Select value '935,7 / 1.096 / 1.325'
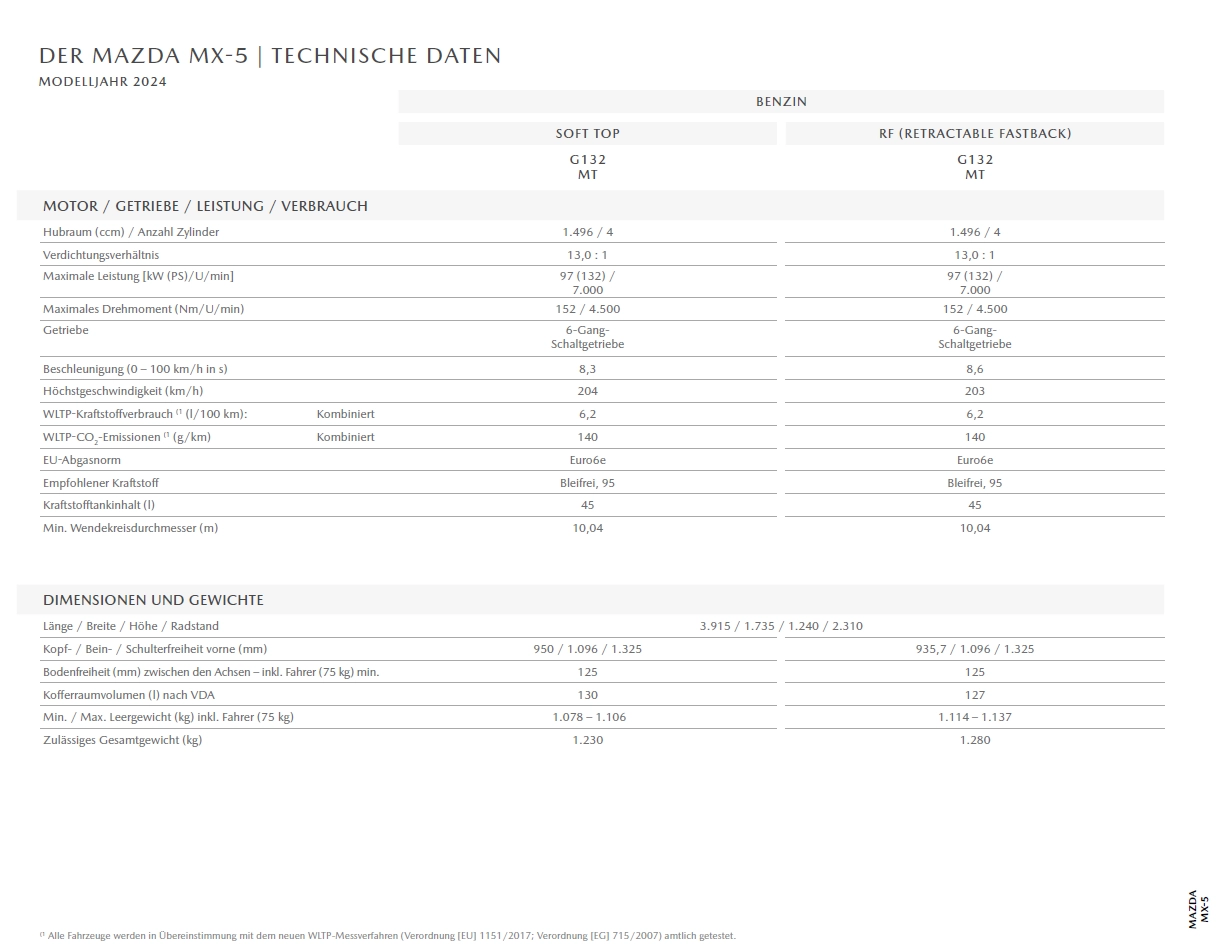 [x=975, y=649]
